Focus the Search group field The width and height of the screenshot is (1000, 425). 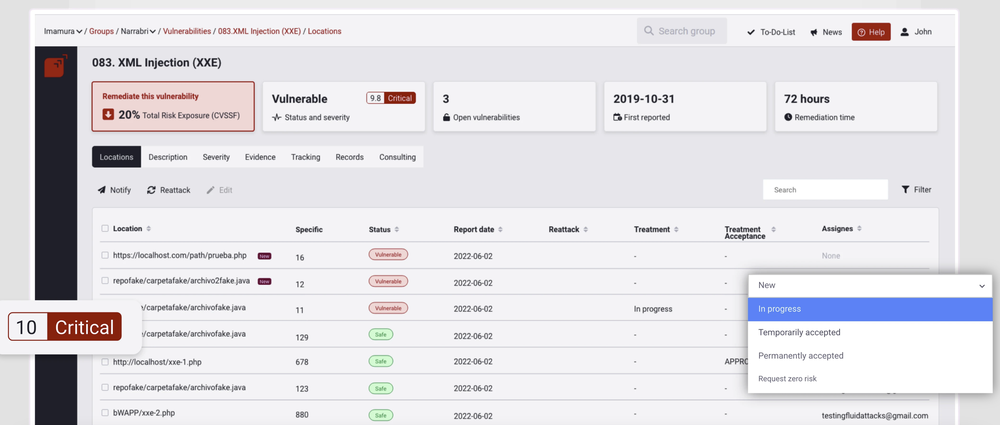(682, 31)
